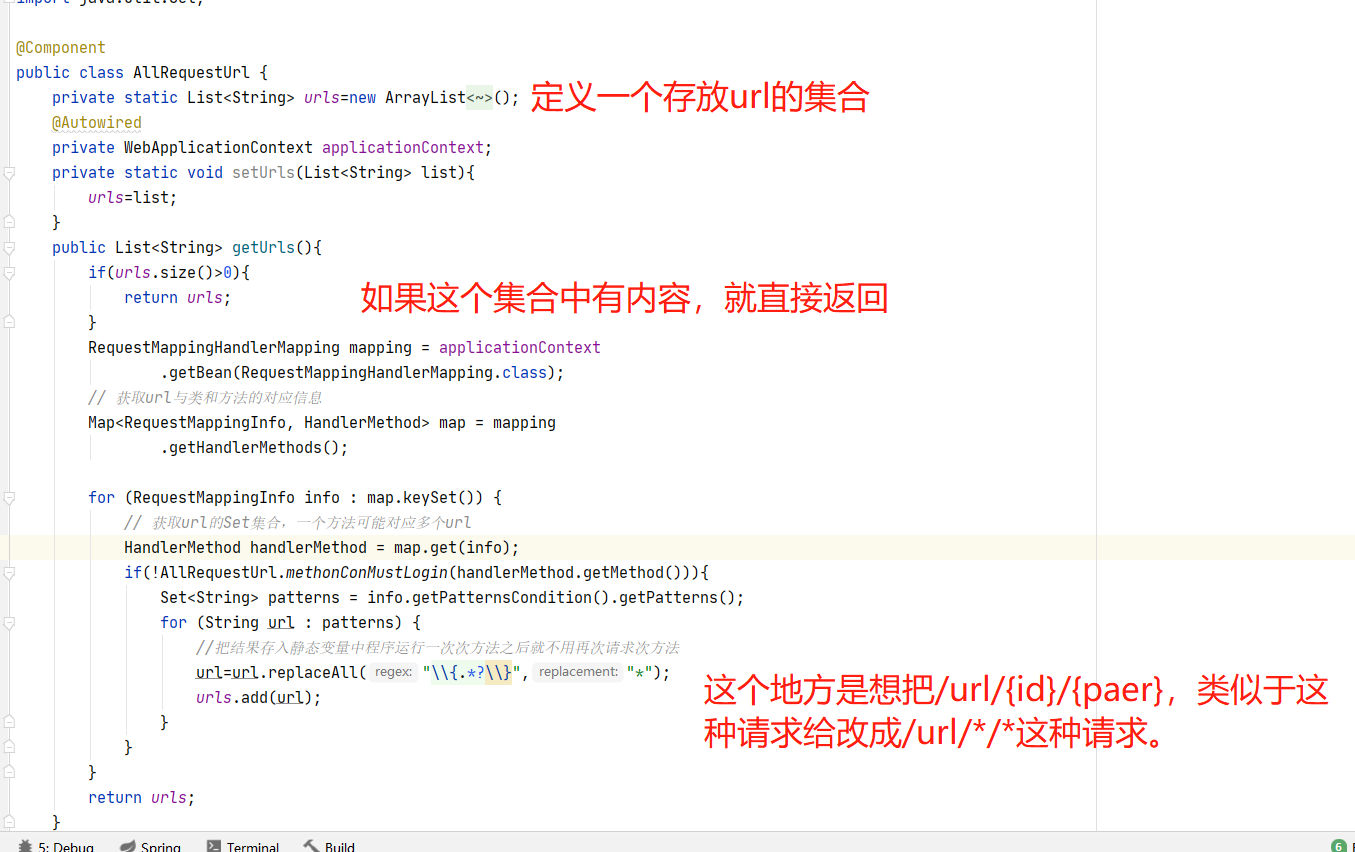This screenshot has height=852, width=1355.
Task: Click the regex string "\\{.*?\\}"
Action: 473,672
